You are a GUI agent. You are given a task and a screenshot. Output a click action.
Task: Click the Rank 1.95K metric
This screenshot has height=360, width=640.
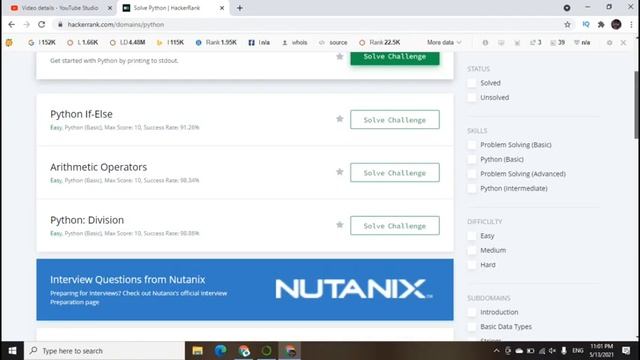pyautogui.click(x=216, y=42)
